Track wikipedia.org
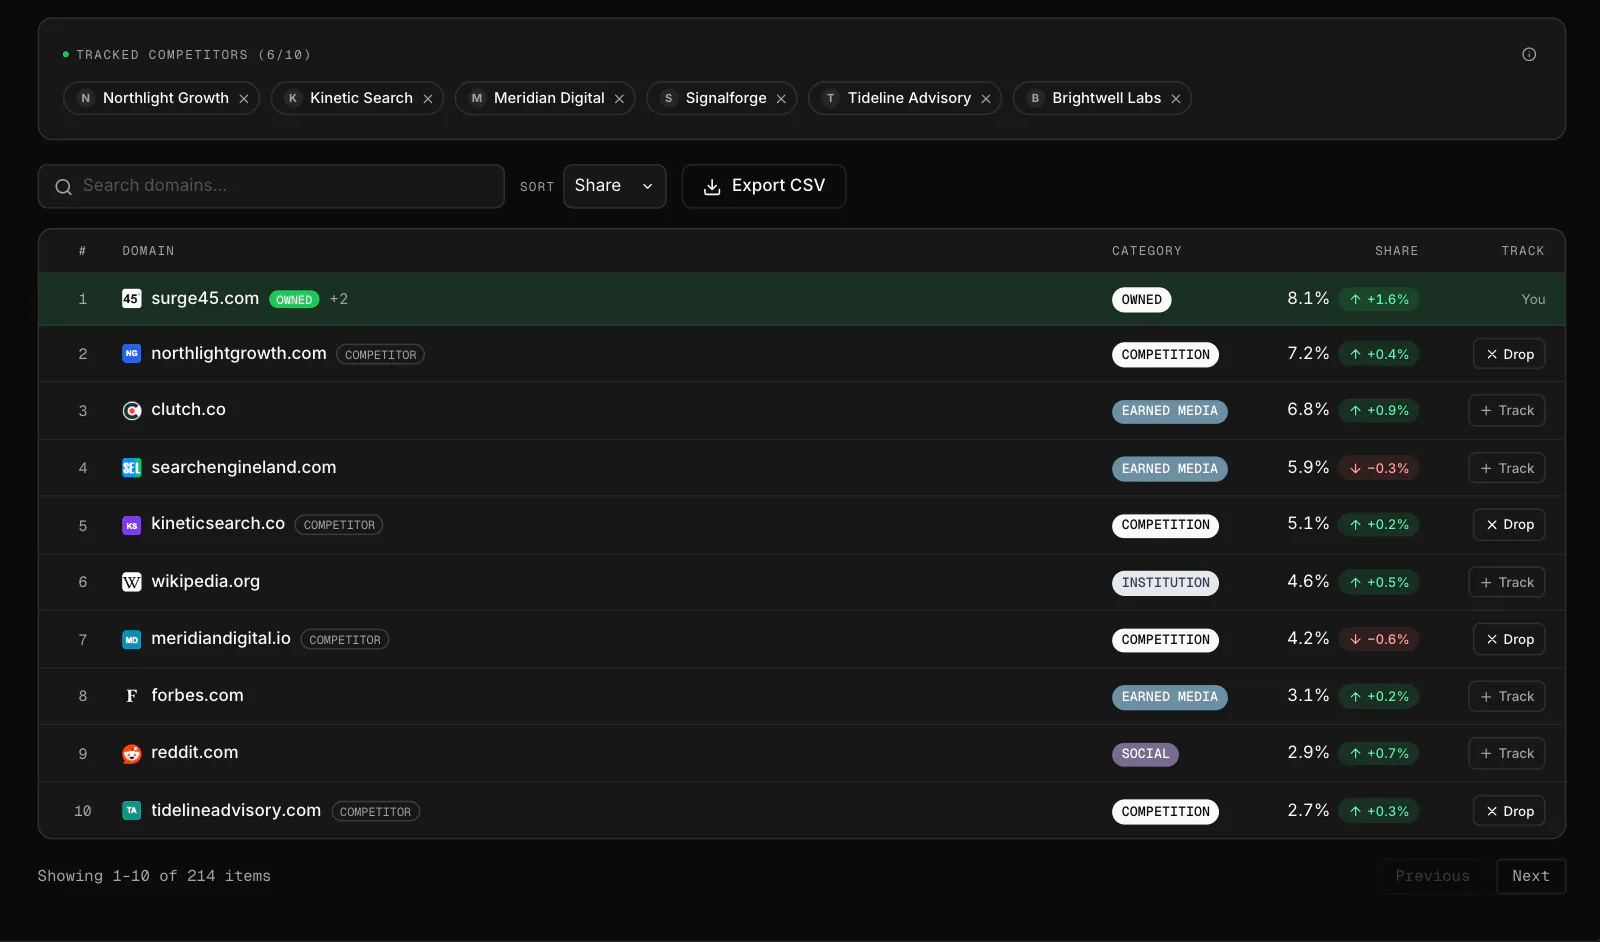The height and width of the screenshot is (942, 1600). 1507,582
